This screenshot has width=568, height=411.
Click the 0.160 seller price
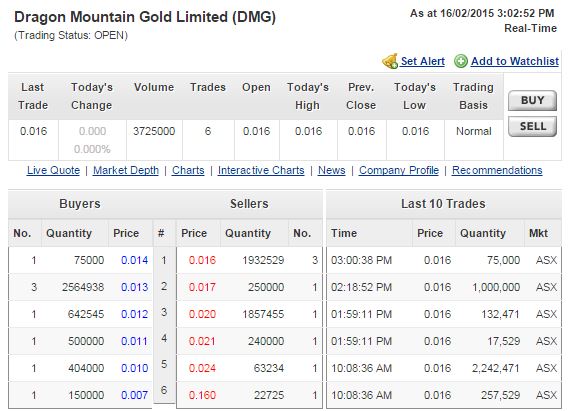tap(202, 395)
